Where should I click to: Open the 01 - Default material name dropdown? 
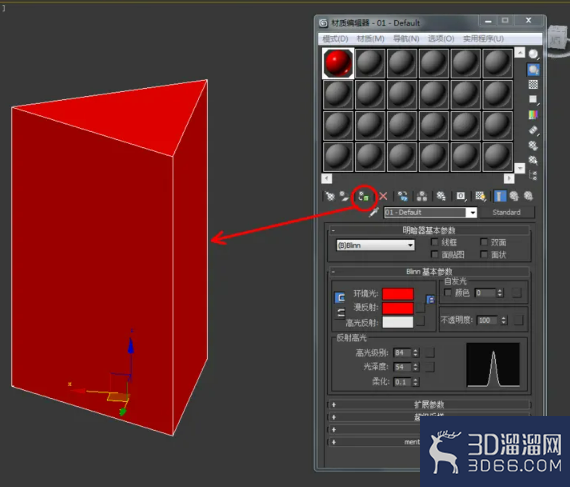[x=472, y=213]
